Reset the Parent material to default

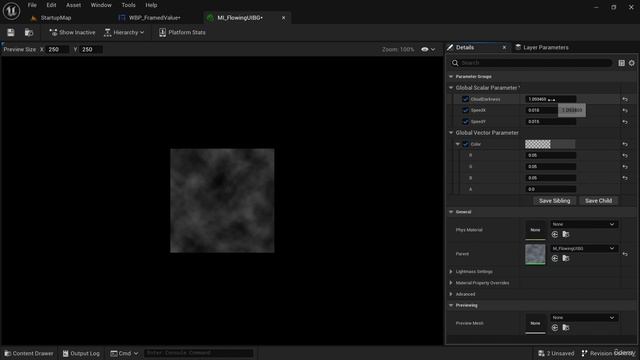[x=625, y=254]
